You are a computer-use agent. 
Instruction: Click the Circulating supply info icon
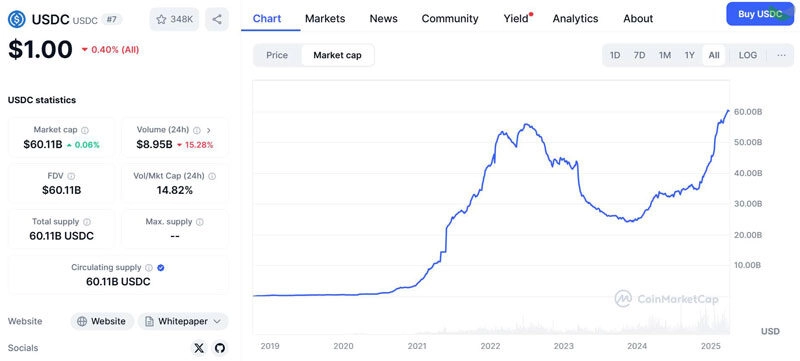[149, 267]
